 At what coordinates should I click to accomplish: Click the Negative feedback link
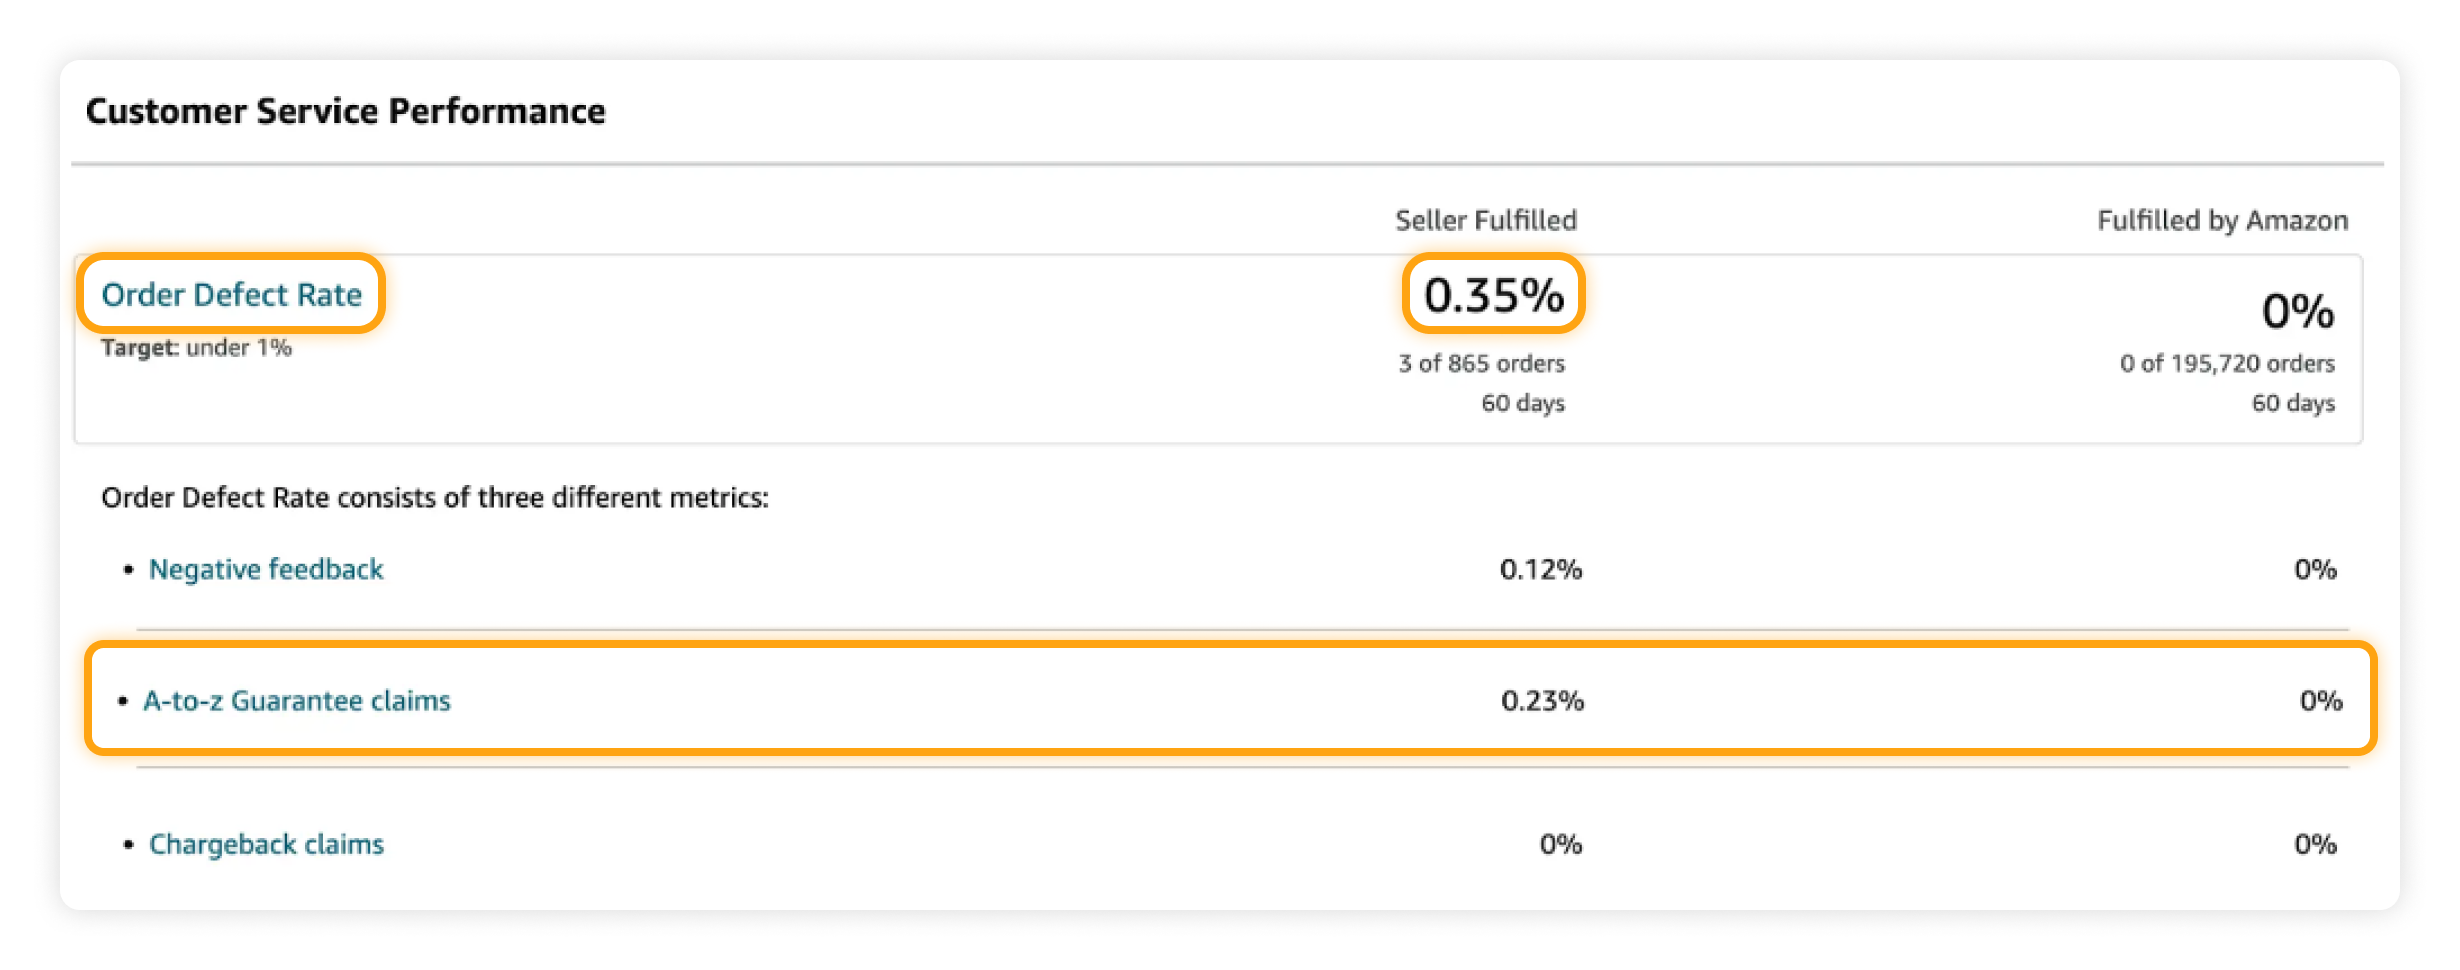(266, 569)
